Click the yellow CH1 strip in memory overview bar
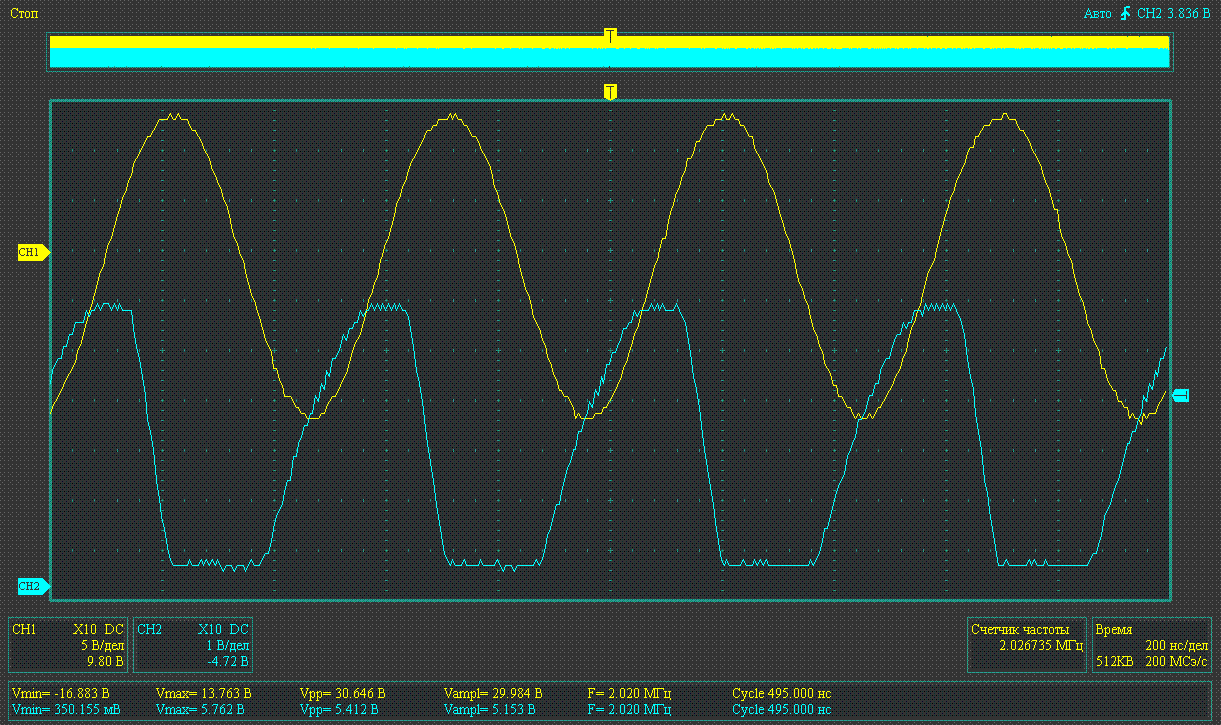Screen dimensions: 1221x725 (x=609, y=42)
